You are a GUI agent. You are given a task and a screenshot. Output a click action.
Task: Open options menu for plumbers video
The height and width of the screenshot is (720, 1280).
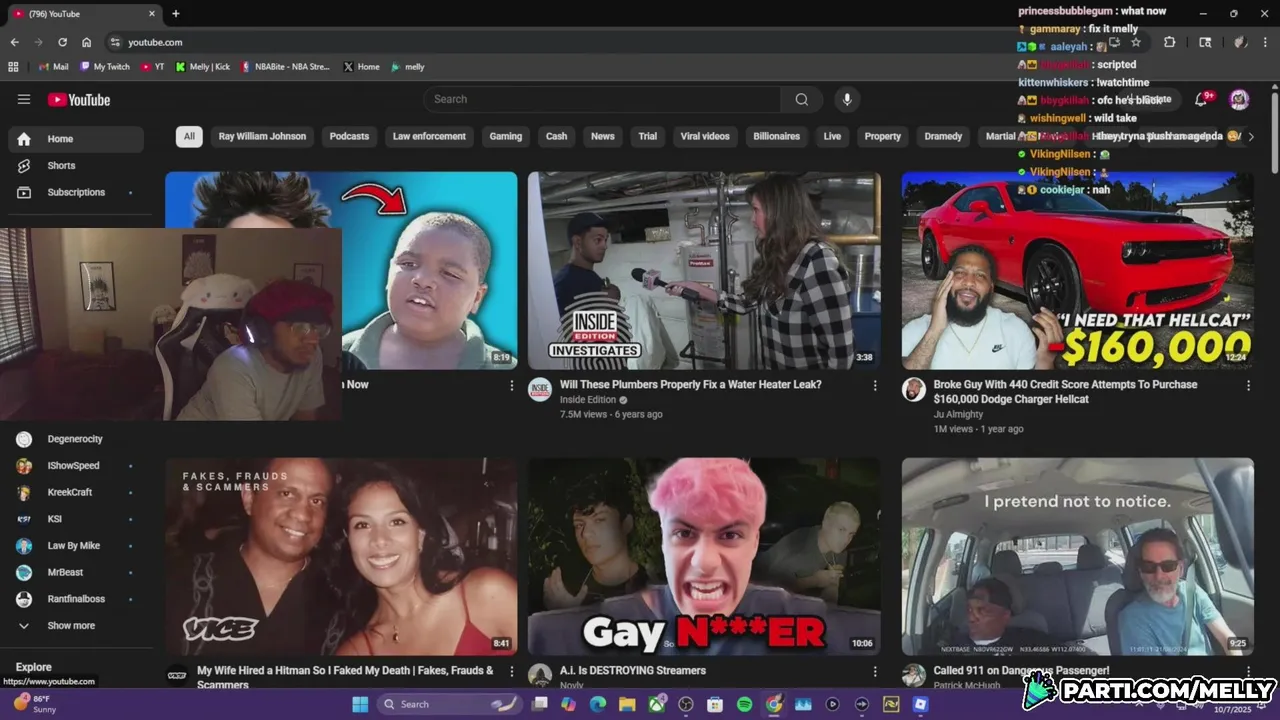pyautogui.click(x=875, y=385)
